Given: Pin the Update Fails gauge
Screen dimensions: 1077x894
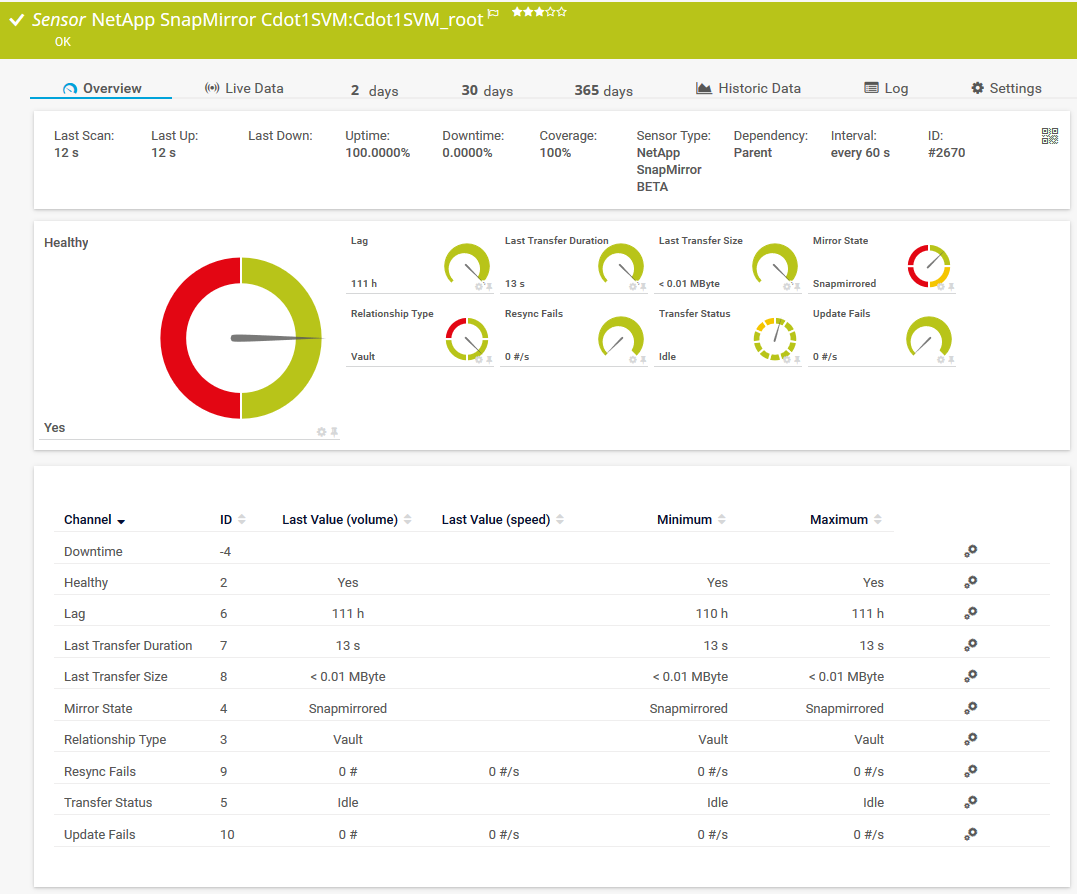Looking at the screenshot, I should tap(951, 360).
